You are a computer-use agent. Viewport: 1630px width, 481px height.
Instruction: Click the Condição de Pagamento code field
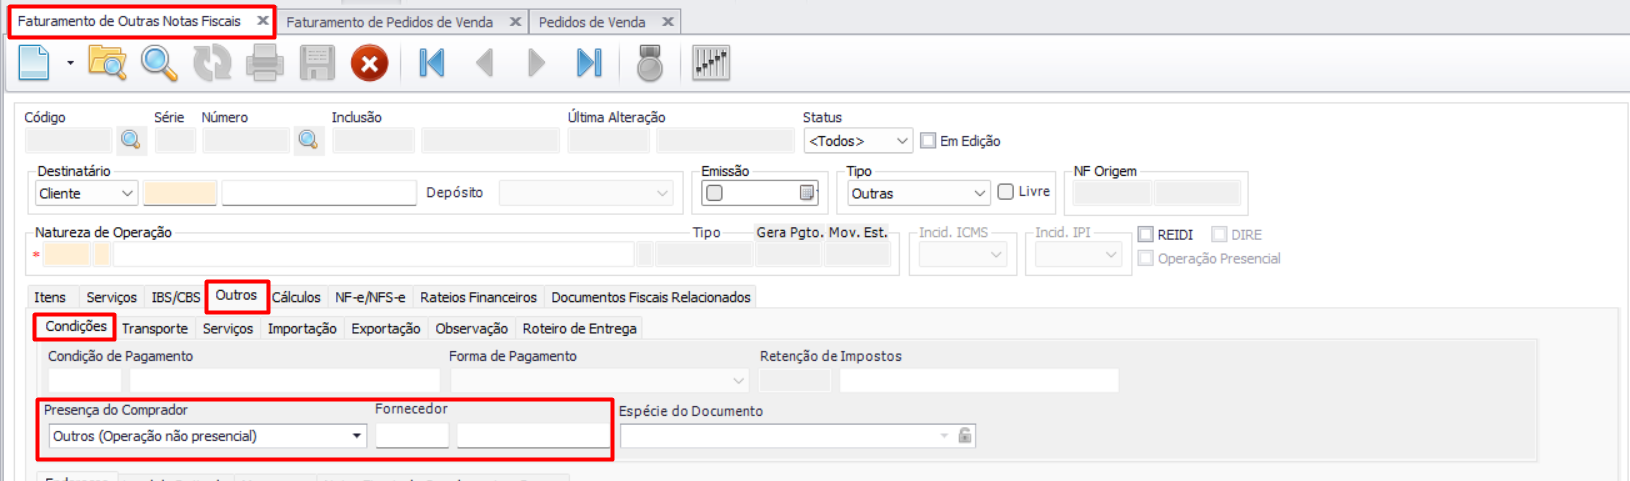coord(85,380)
